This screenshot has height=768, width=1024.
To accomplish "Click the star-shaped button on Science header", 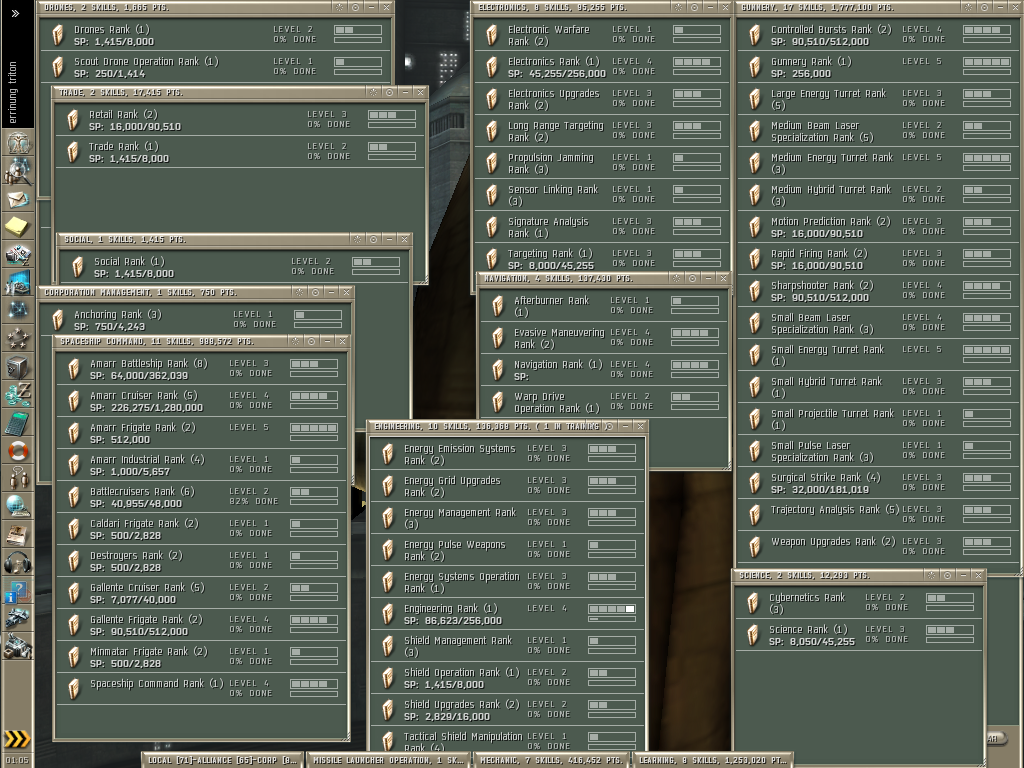I will (931, 575).
